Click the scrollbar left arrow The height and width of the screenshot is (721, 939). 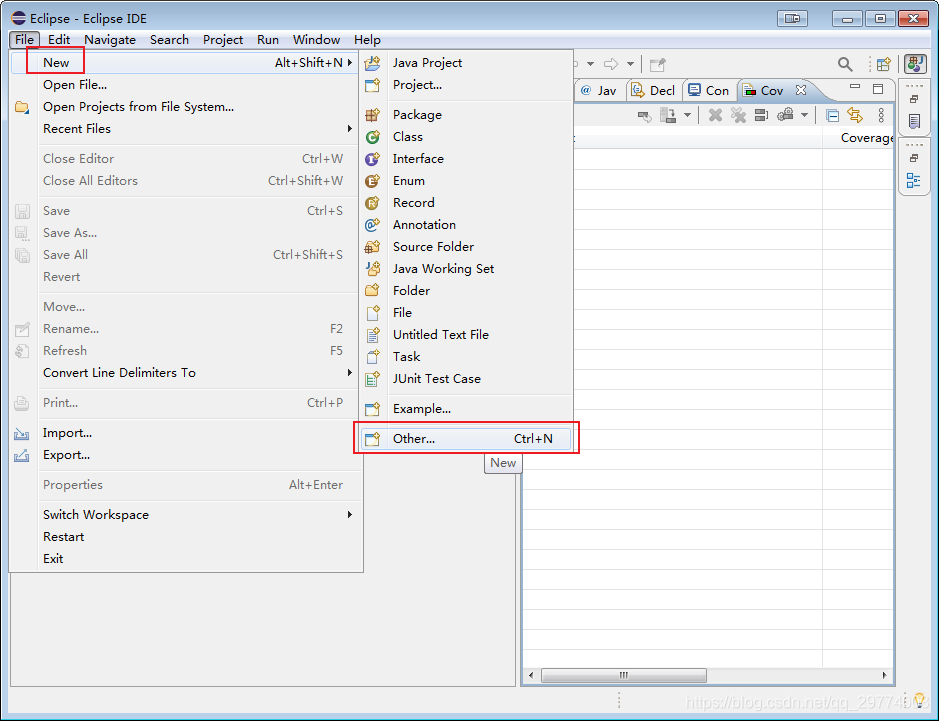tap(531, 675)
